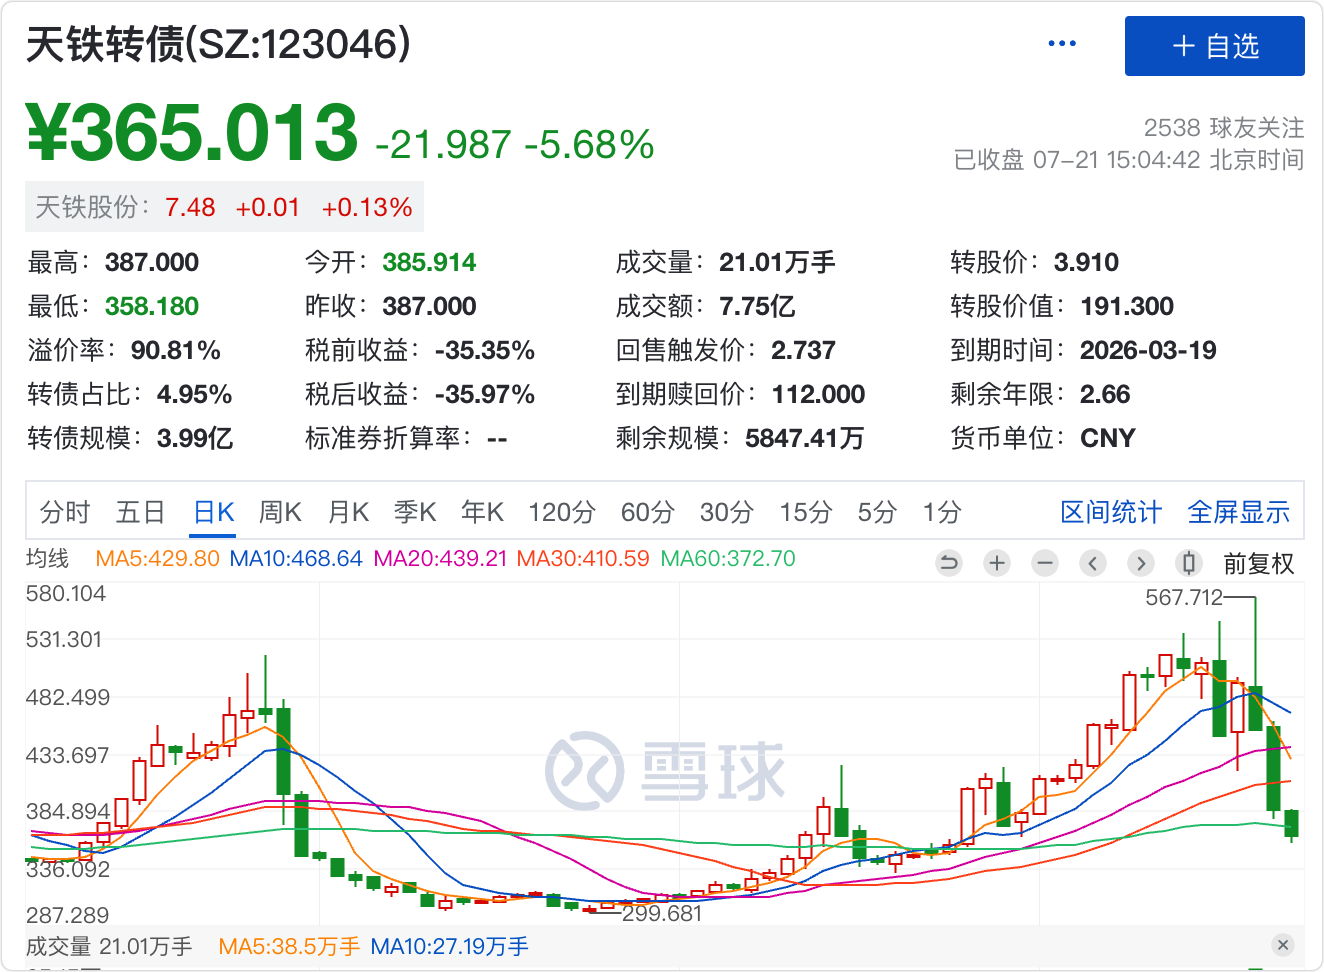
Task: Select the 五日 chart tab
Action: coord(140,513)
